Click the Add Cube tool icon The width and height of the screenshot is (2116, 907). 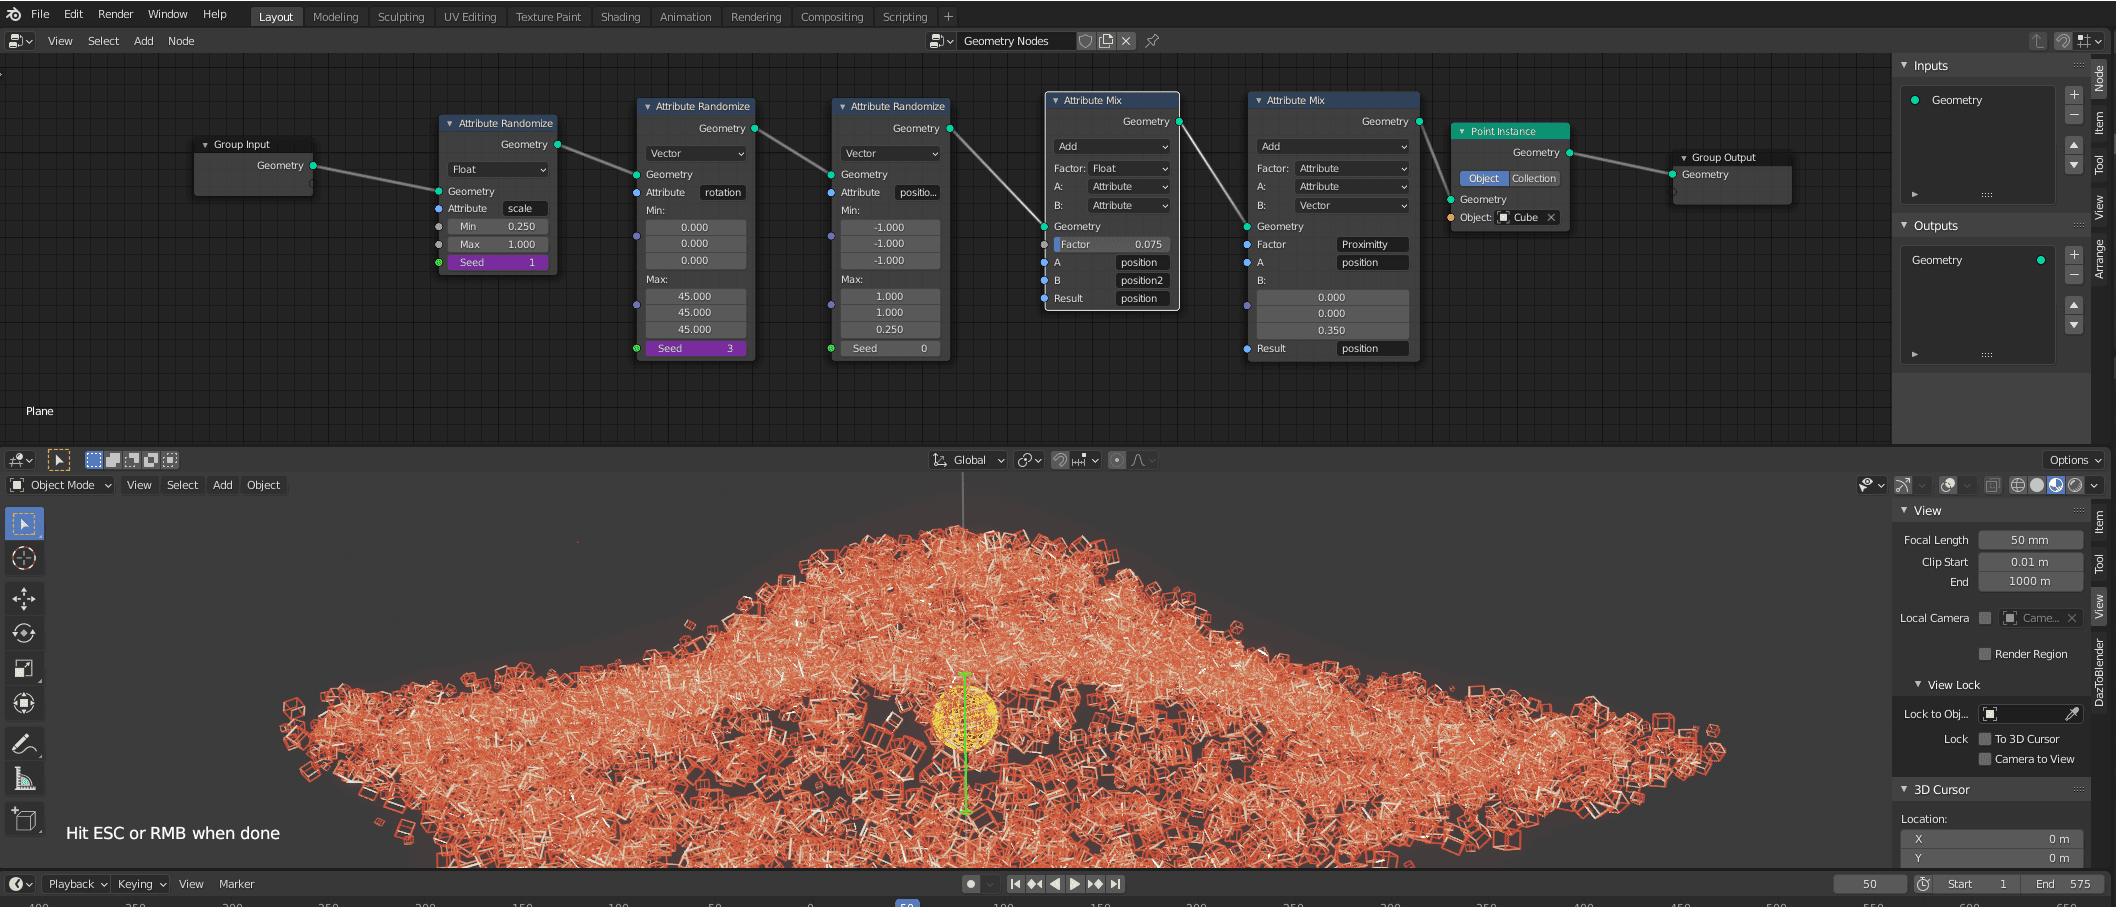click(24, 820)
